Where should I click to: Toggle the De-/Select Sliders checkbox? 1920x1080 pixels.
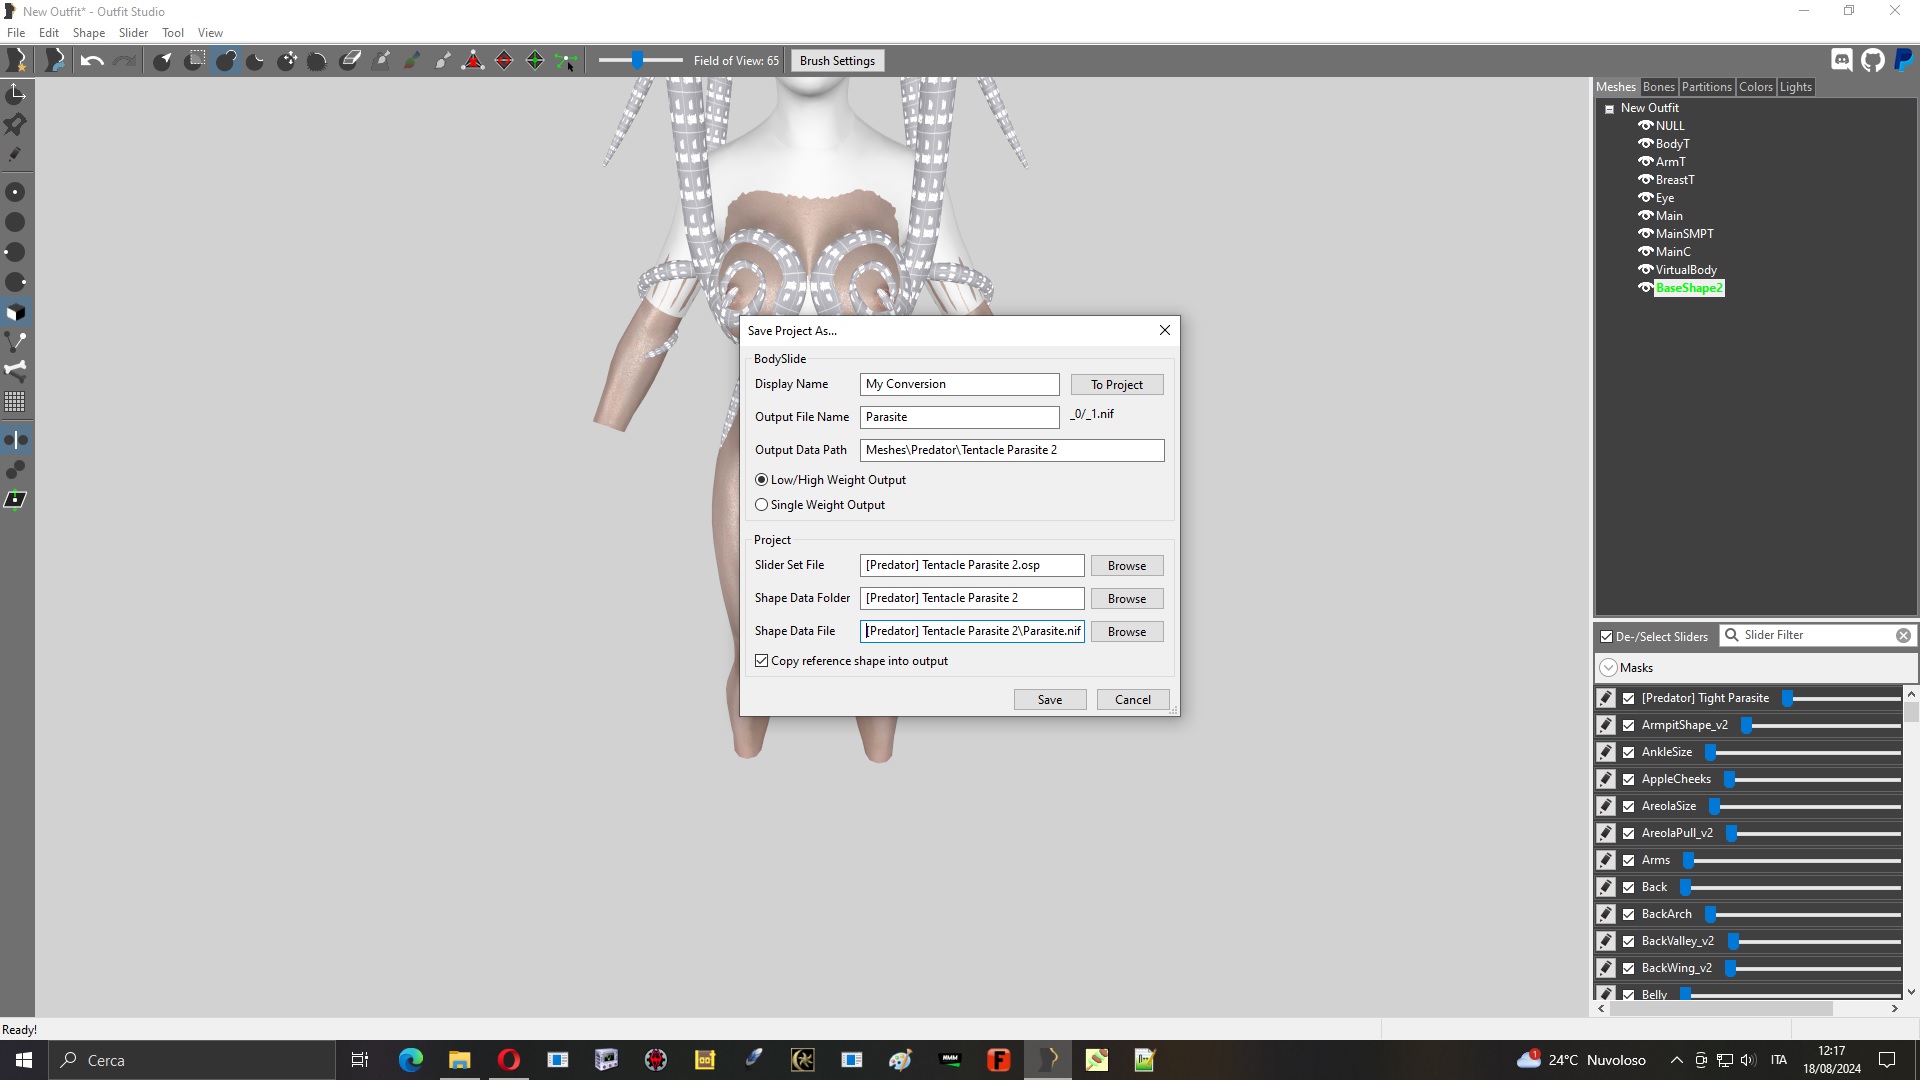1607,637
